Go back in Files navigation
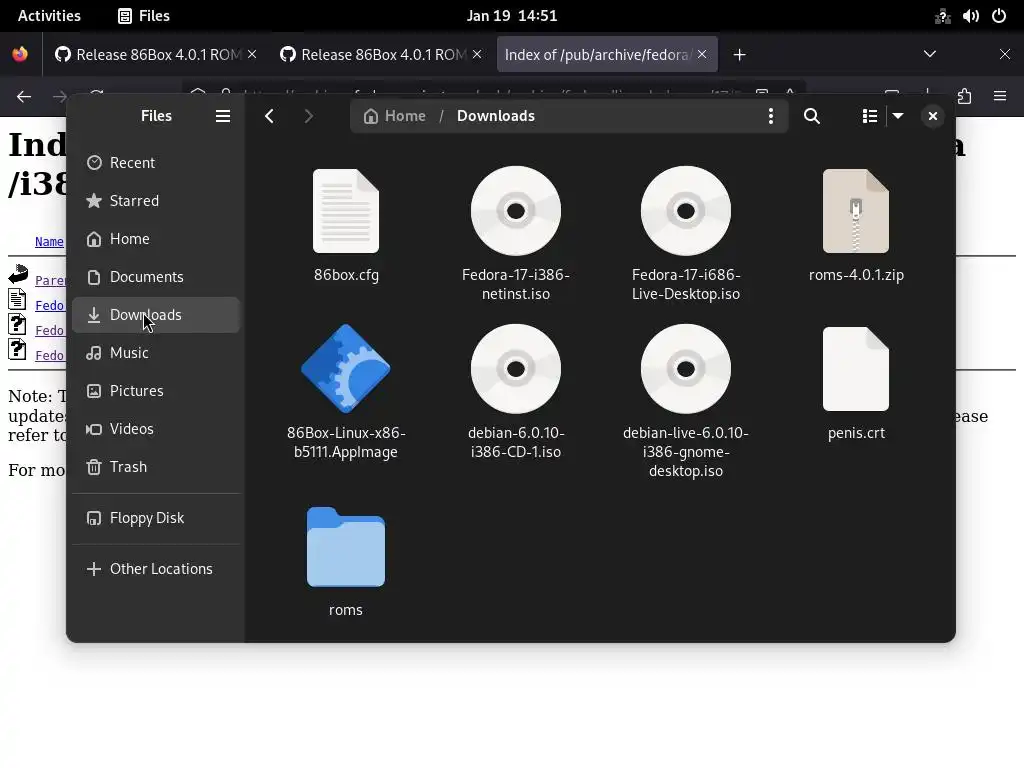This screenshot has height=768, width=1024. pos(269,116)
